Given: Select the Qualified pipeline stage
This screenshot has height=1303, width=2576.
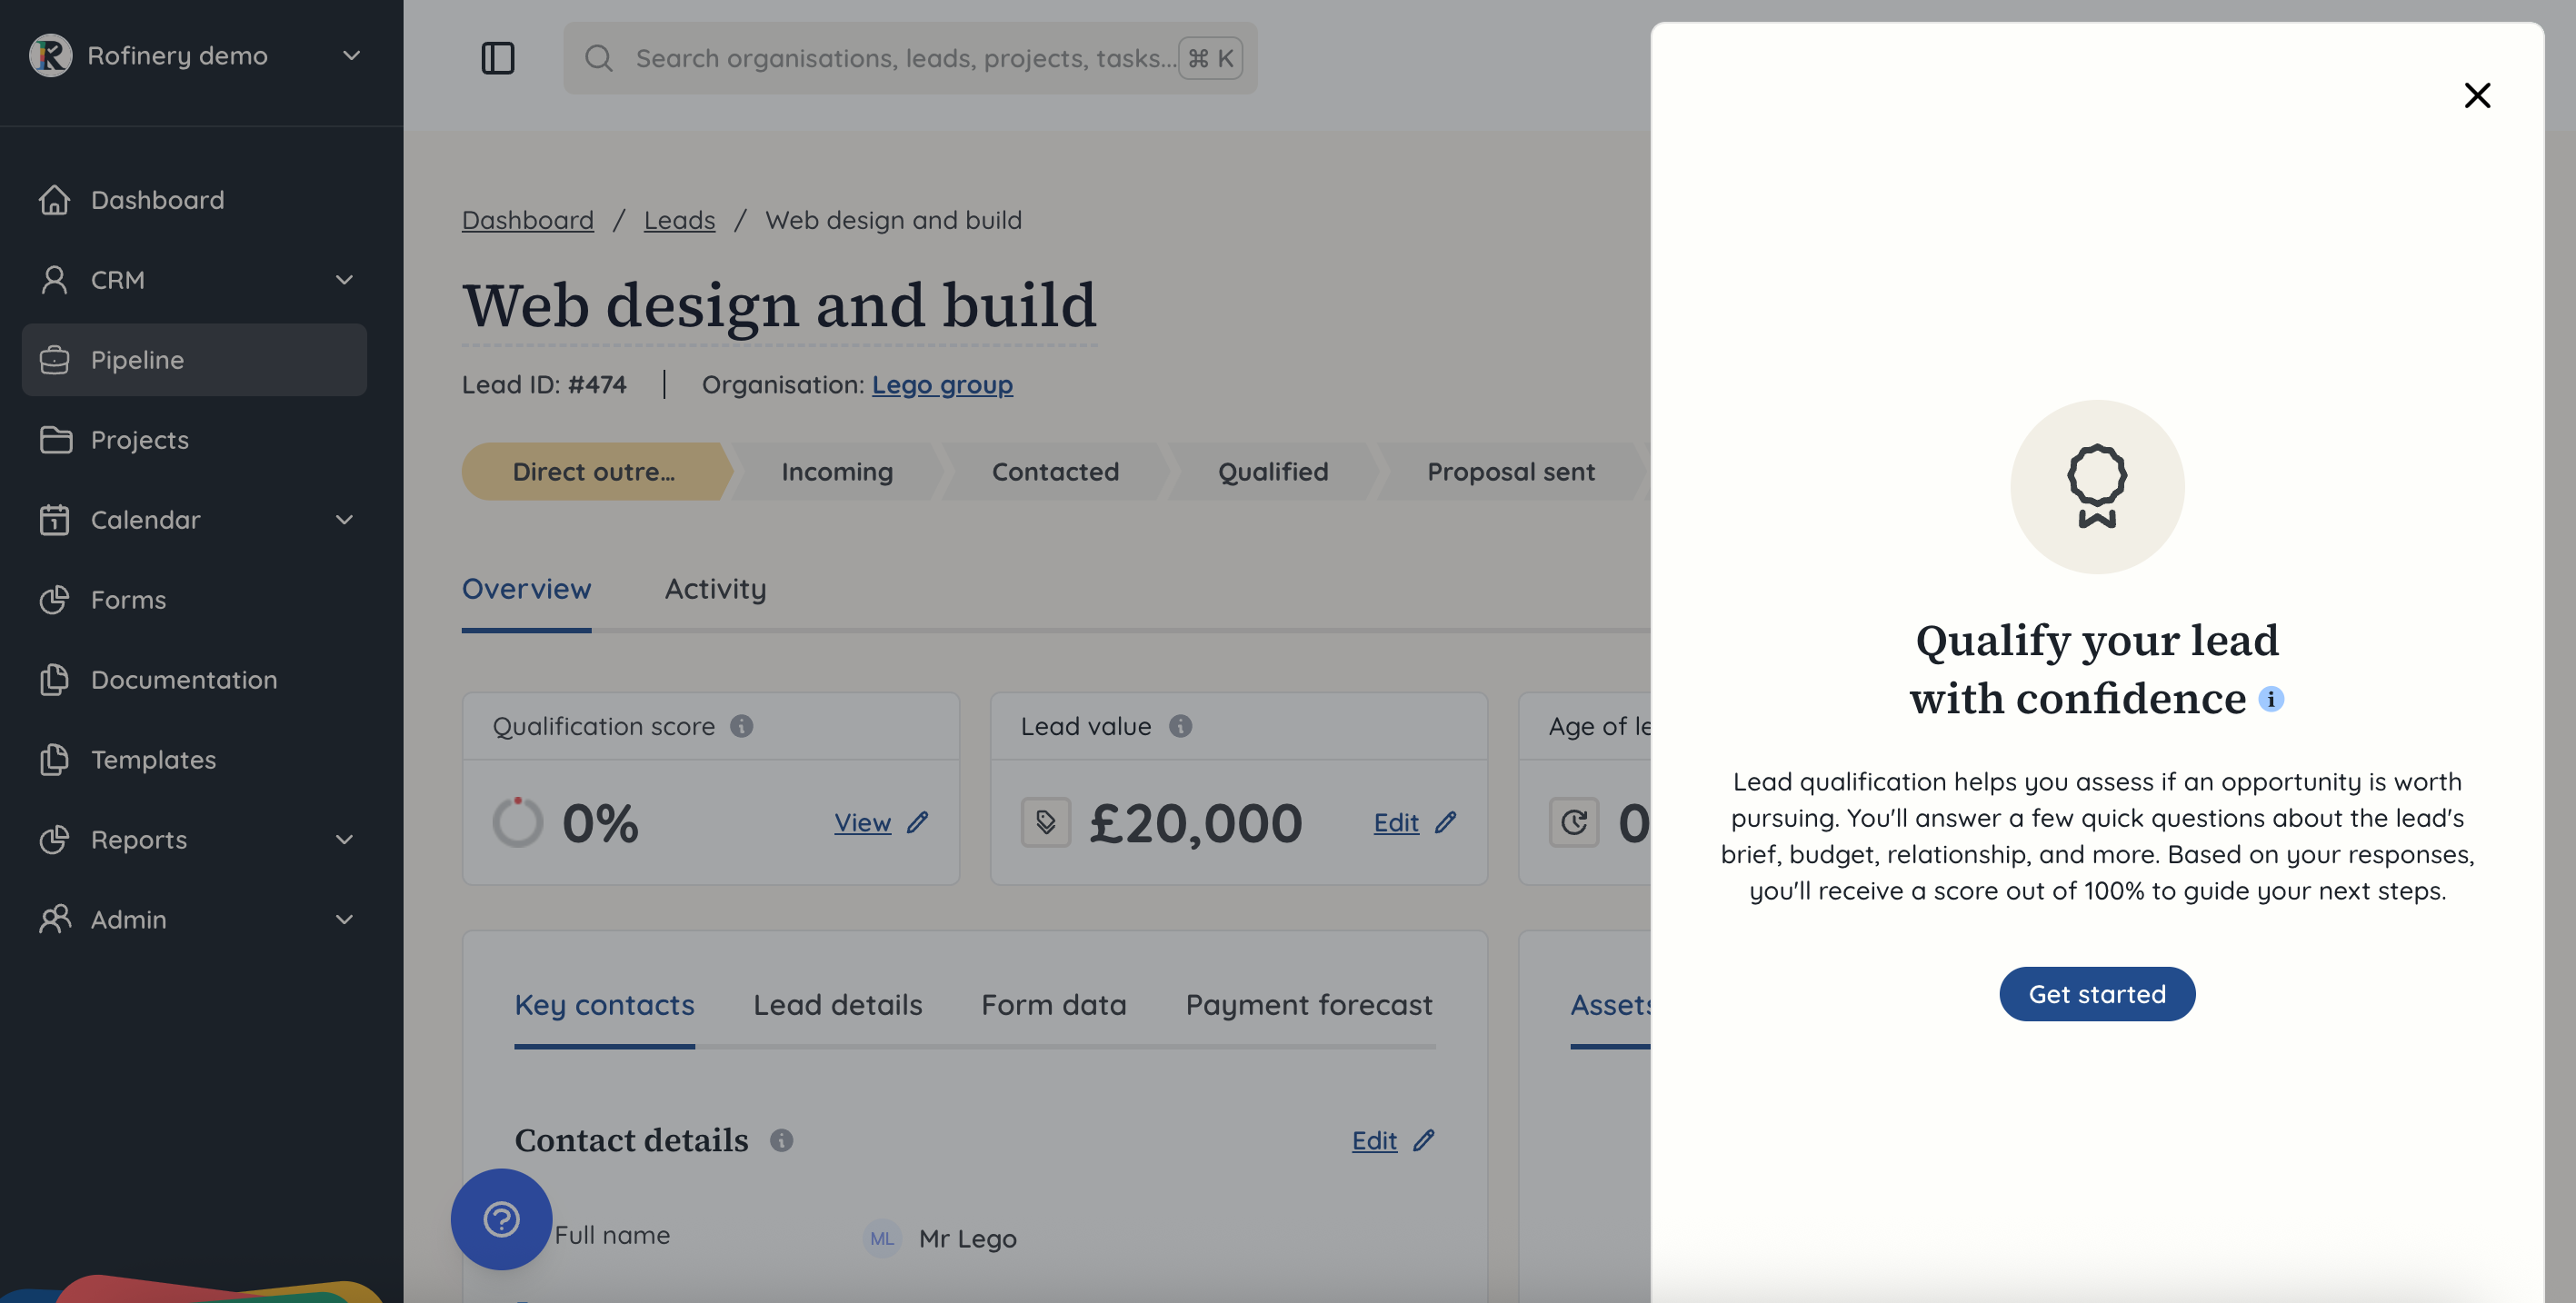Looking at the screenshot, I should [x=1272, y=472].
